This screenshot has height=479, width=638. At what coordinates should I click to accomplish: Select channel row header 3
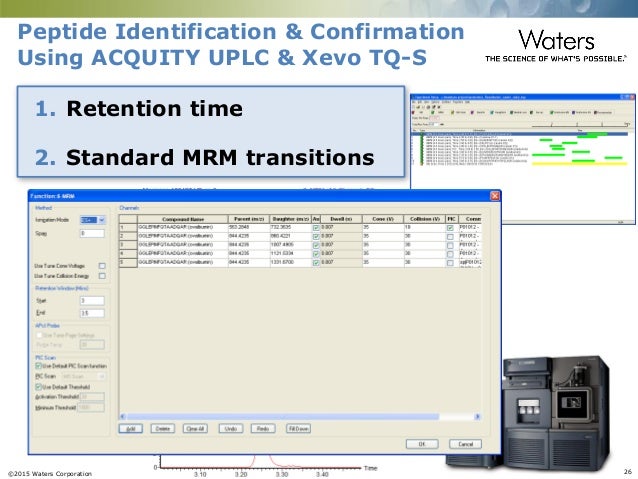pyautogui.click(x=128, y=245)
